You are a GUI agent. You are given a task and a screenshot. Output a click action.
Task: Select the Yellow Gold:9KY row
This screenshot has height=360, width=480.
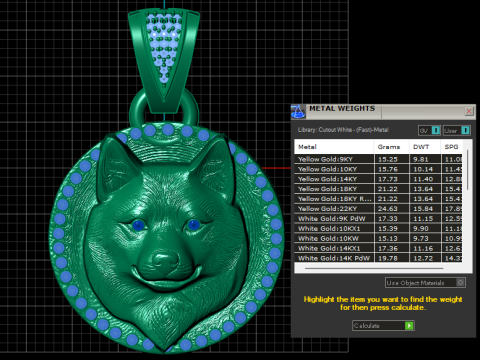pyautogui.click(x=378, y=159)
